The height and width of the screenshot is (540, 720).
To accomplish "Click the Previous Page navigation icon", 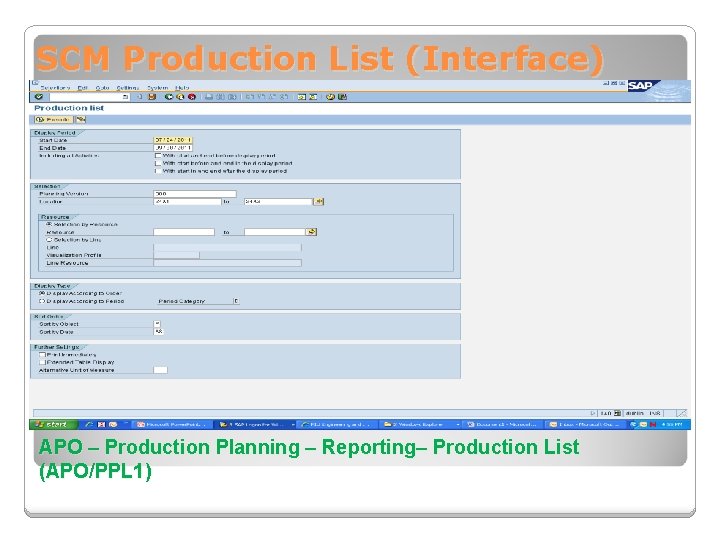I will click(260, 97).
